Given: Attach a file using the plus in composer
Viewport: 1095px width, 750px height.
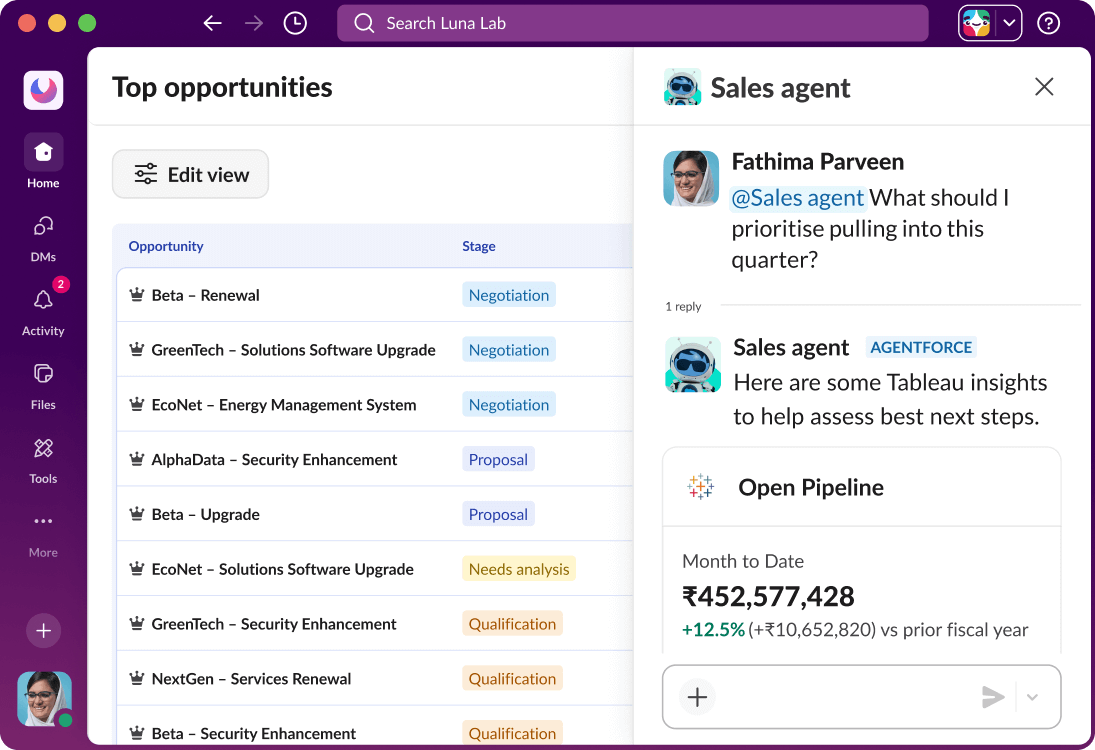Looking at the screenshot, I should (697, 697).
